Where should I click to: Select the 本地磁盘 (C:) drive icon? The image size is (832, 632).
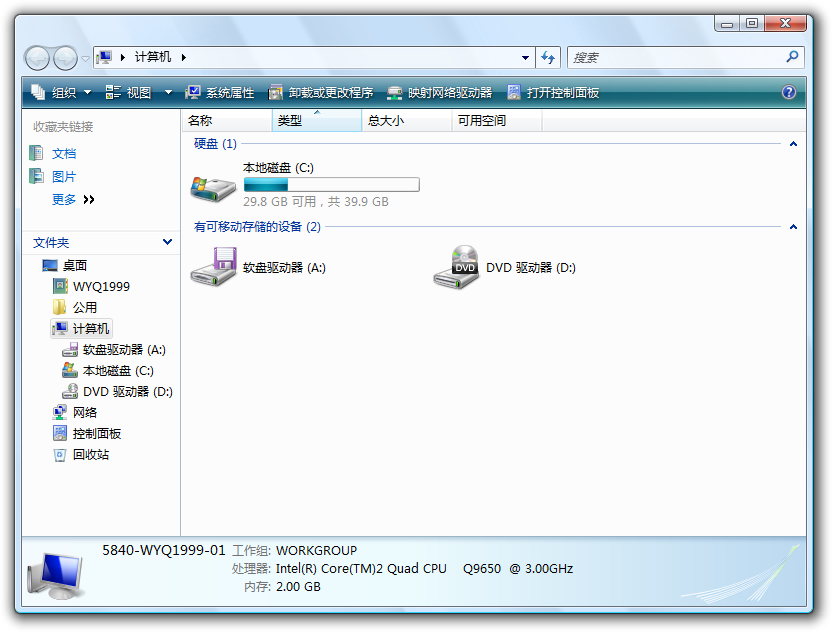click(213, 188)
